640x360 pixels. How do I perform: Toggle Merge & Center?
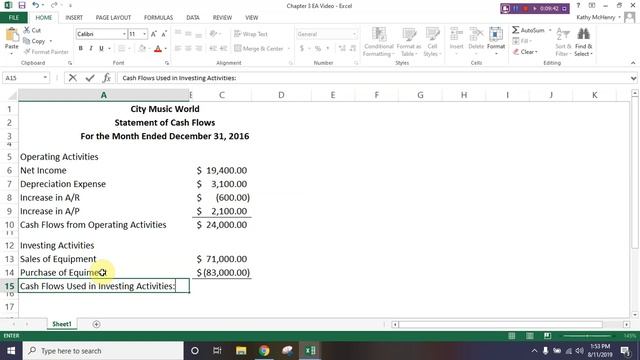259,49
